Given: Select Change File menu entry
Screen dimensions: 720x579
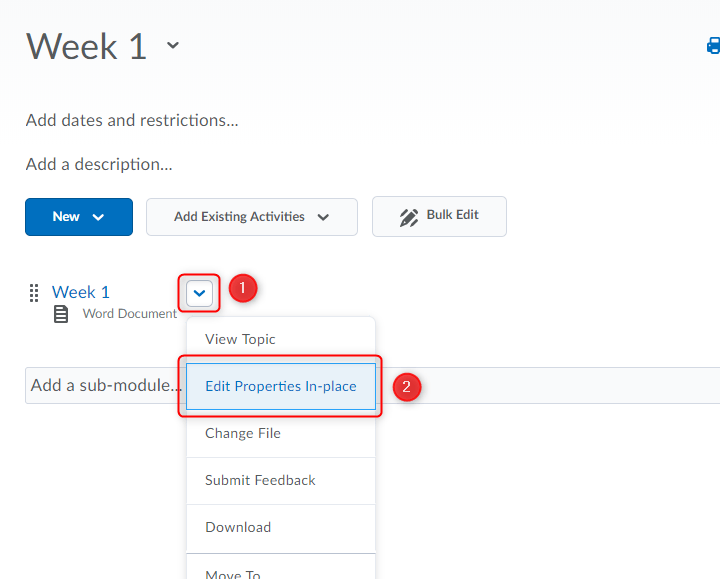Looking at the screenshot, I should point(243,433).
